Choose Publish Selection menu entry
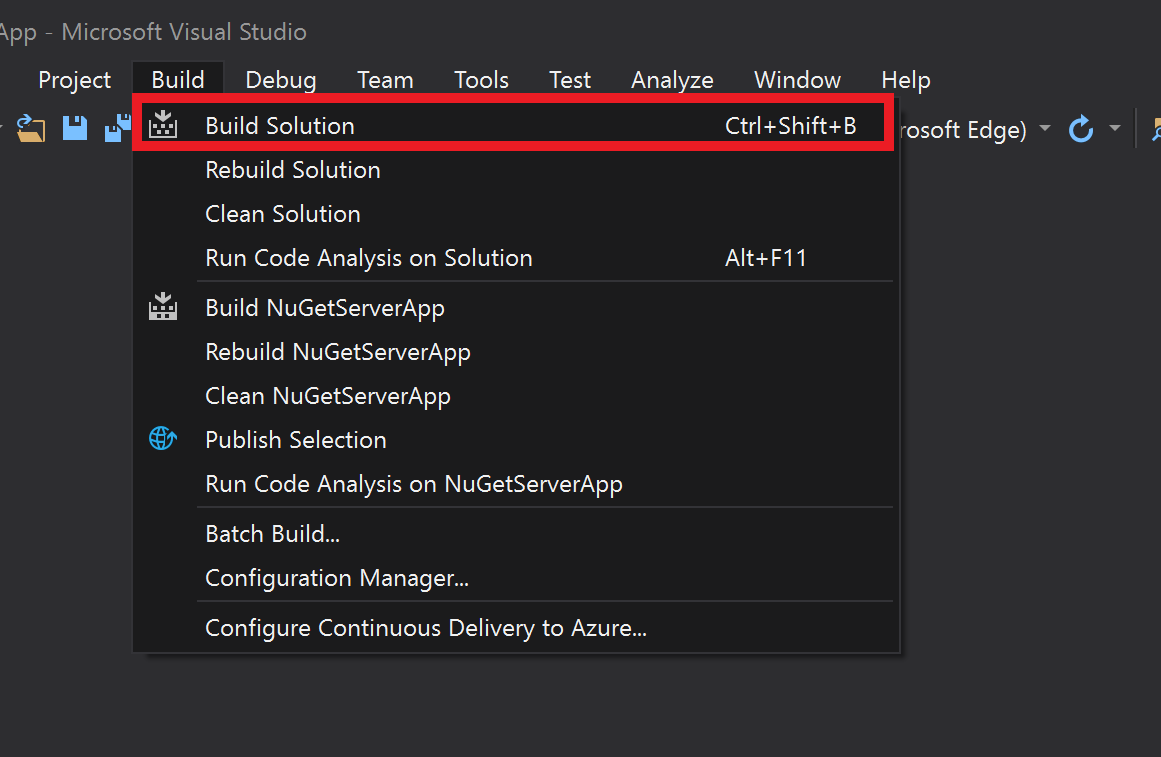The width and height of the screenshot is (1161, 757). (x=515, y=439)
